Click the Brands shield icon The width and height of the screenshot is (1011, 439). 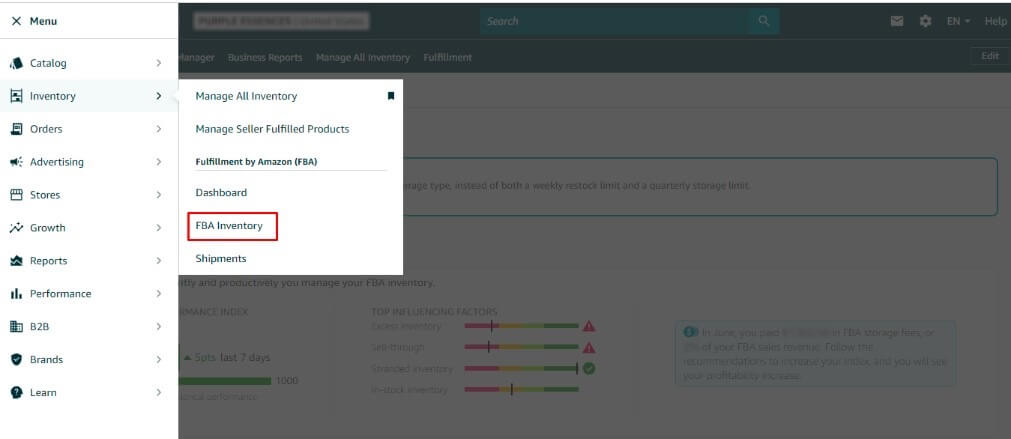(x=16, y=360)
